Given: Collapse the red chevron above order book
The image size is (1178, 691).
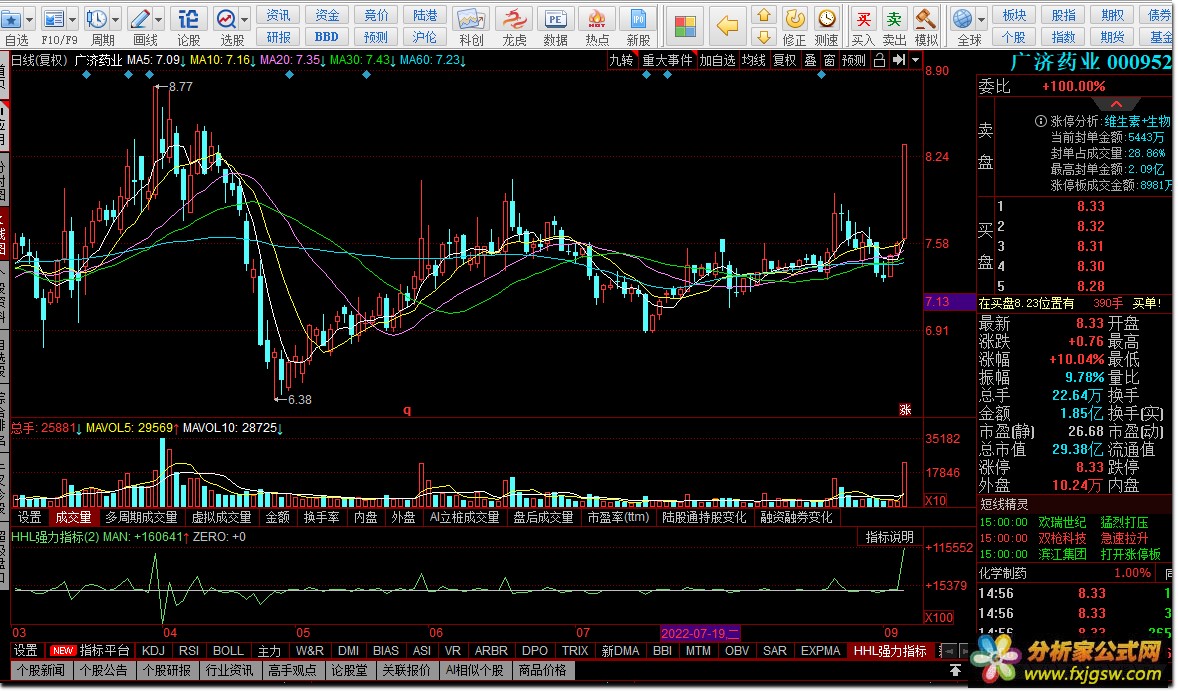Looking at the screenshot, I should click(x=1116, y=104).
